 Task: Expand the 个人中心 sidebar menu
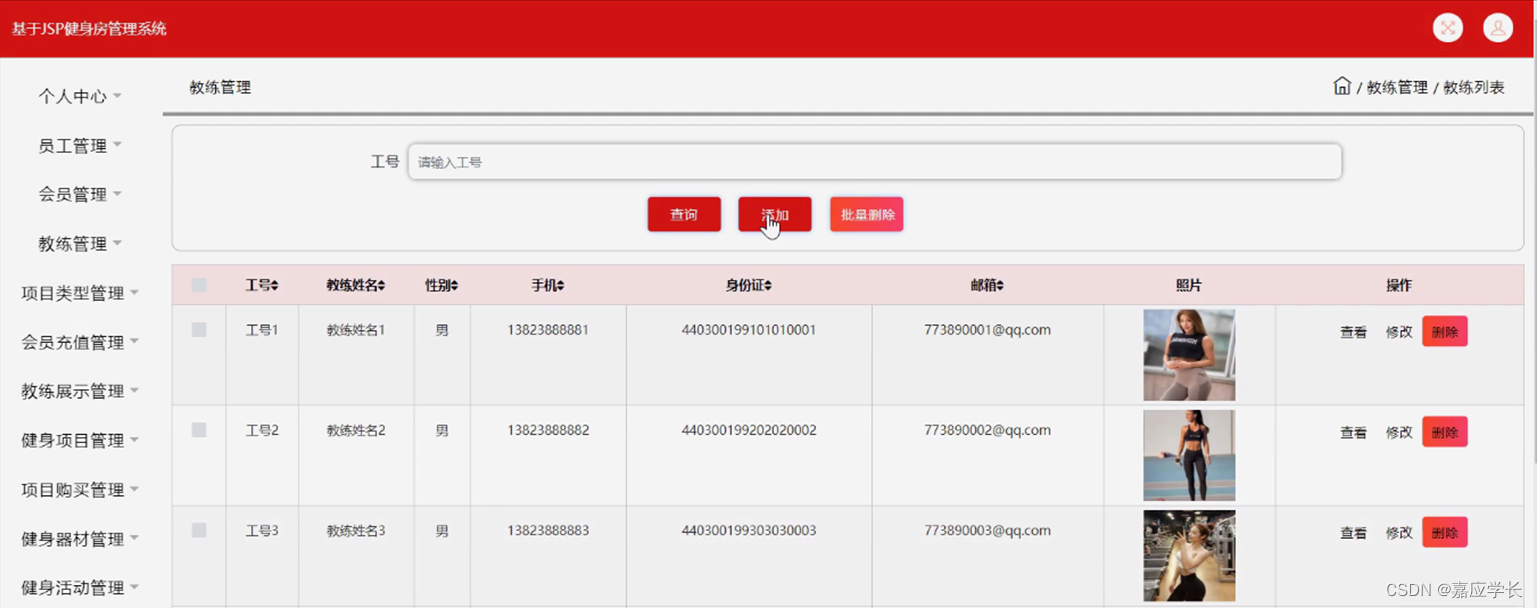[x=80, y=96]
